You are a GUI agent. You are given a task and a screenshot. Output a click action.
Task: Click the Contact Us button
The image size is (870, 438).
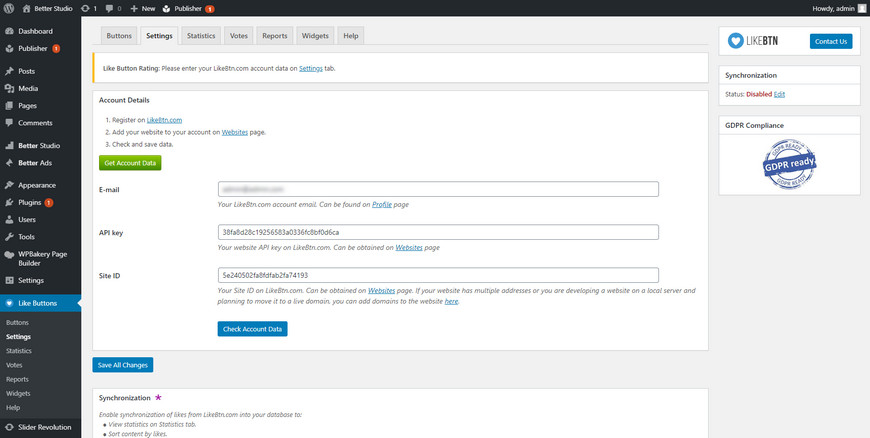tap(831, 41)
